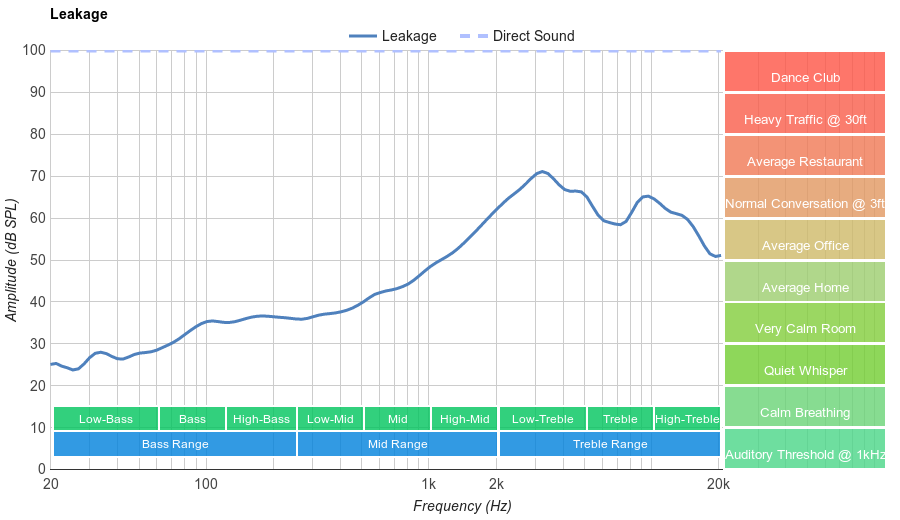Click the blue Treble Range bar
The height and width of the screenshot is (520, 900).
click(610, 444)
